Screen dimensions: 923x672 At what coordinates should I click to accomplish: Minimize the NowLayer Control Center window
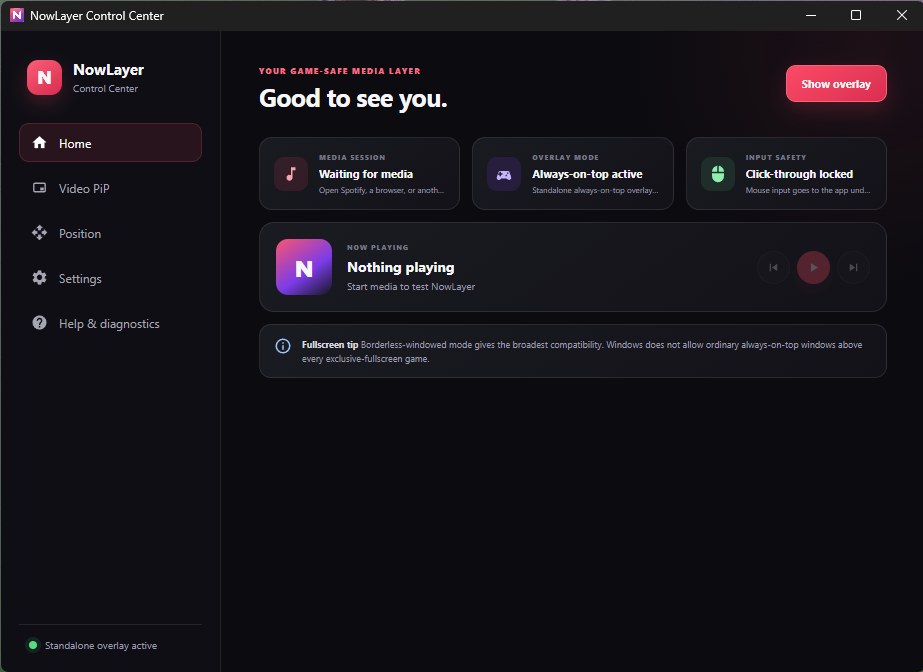[811, 15]
